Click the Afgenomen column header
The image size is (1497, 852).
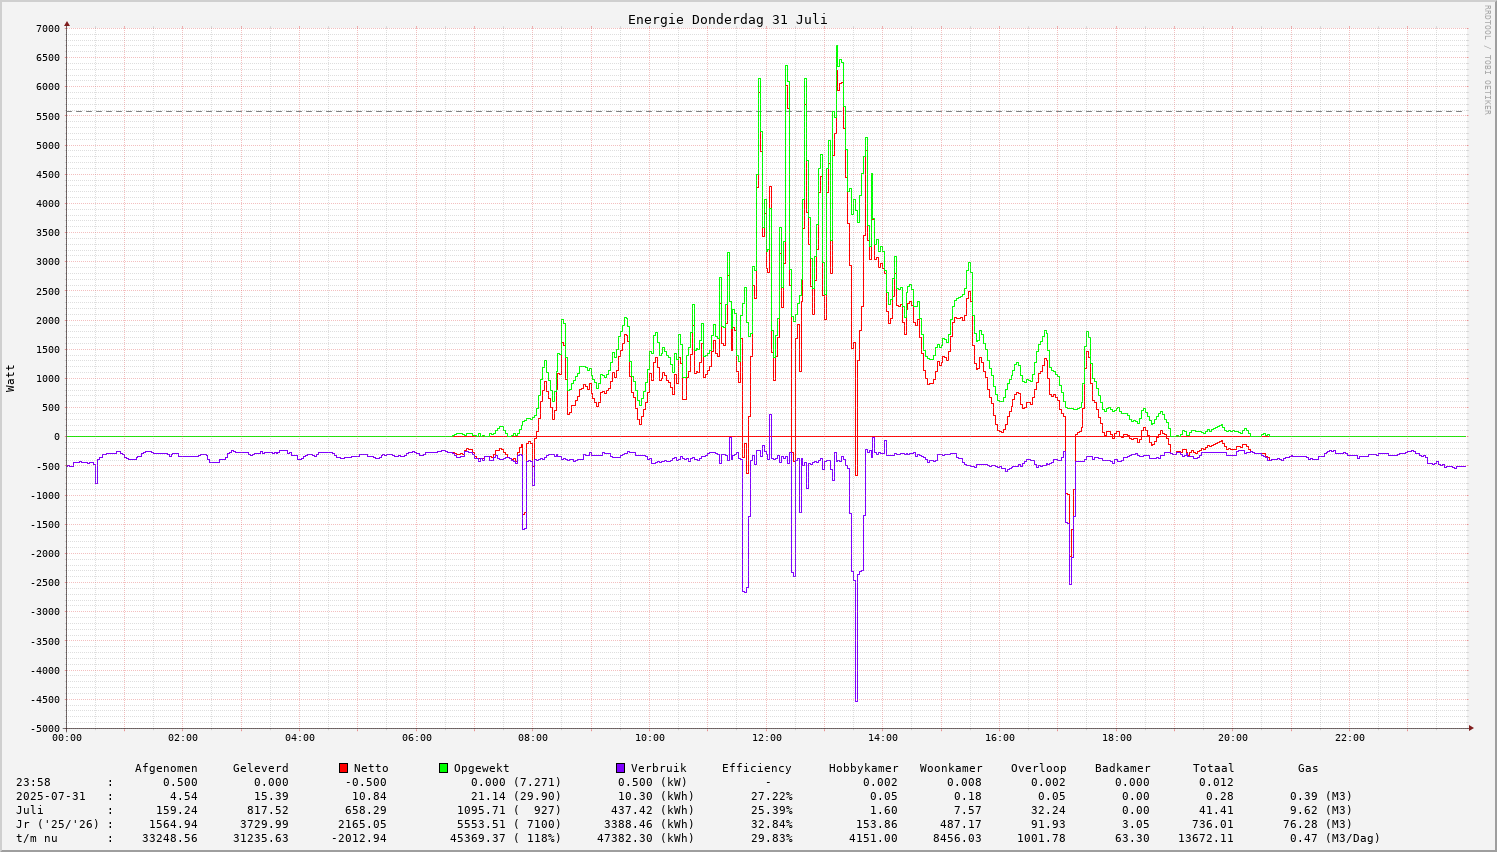[166, 768]
